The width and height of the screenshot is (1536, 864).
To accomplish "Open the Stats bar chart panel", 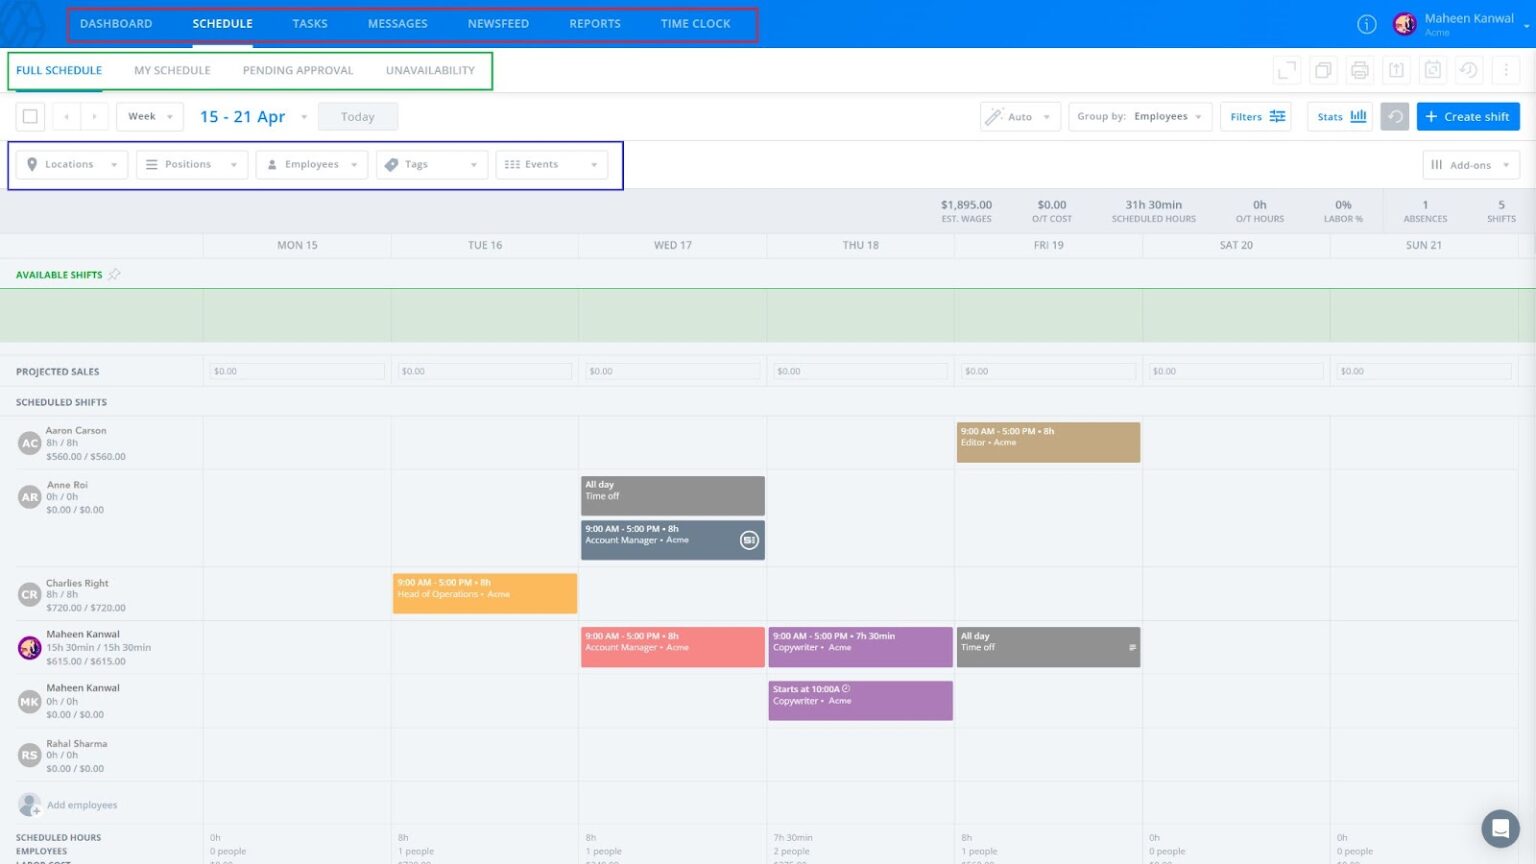I will point(1339,116).
